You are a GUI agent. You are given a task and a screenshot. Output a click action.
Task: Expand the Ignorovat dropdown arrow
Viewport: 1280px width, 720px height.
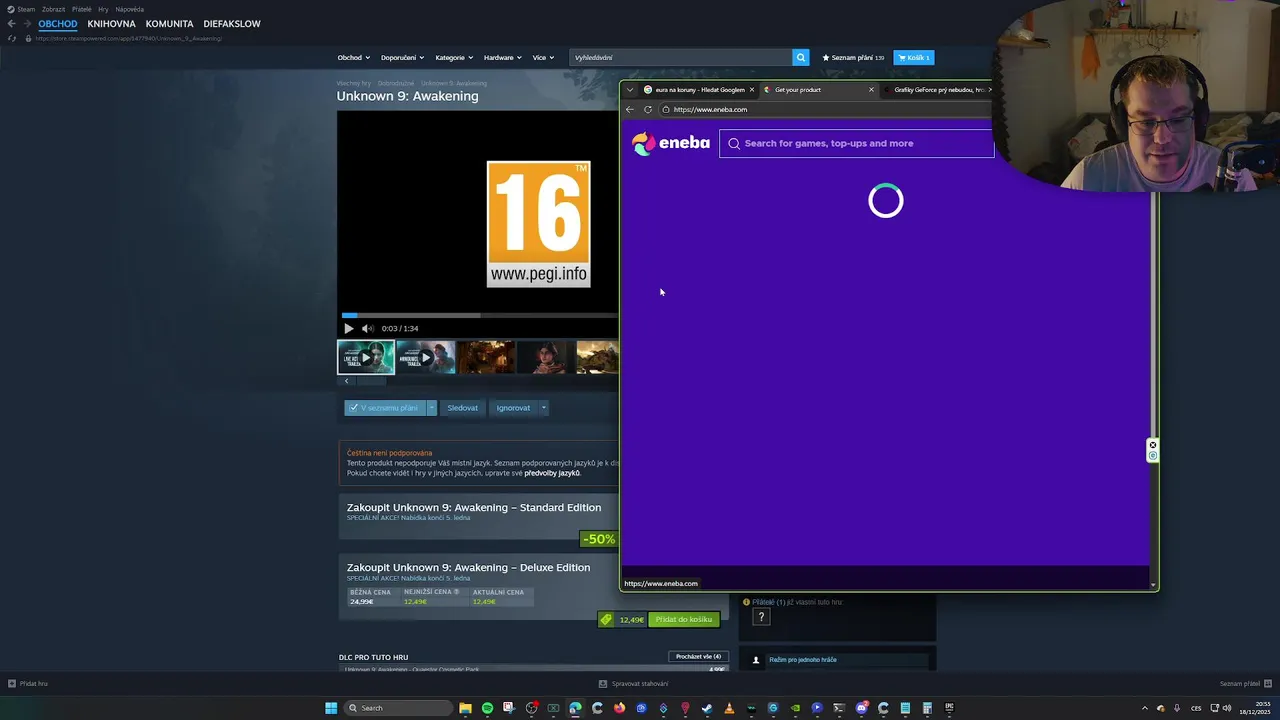point(543,407)
